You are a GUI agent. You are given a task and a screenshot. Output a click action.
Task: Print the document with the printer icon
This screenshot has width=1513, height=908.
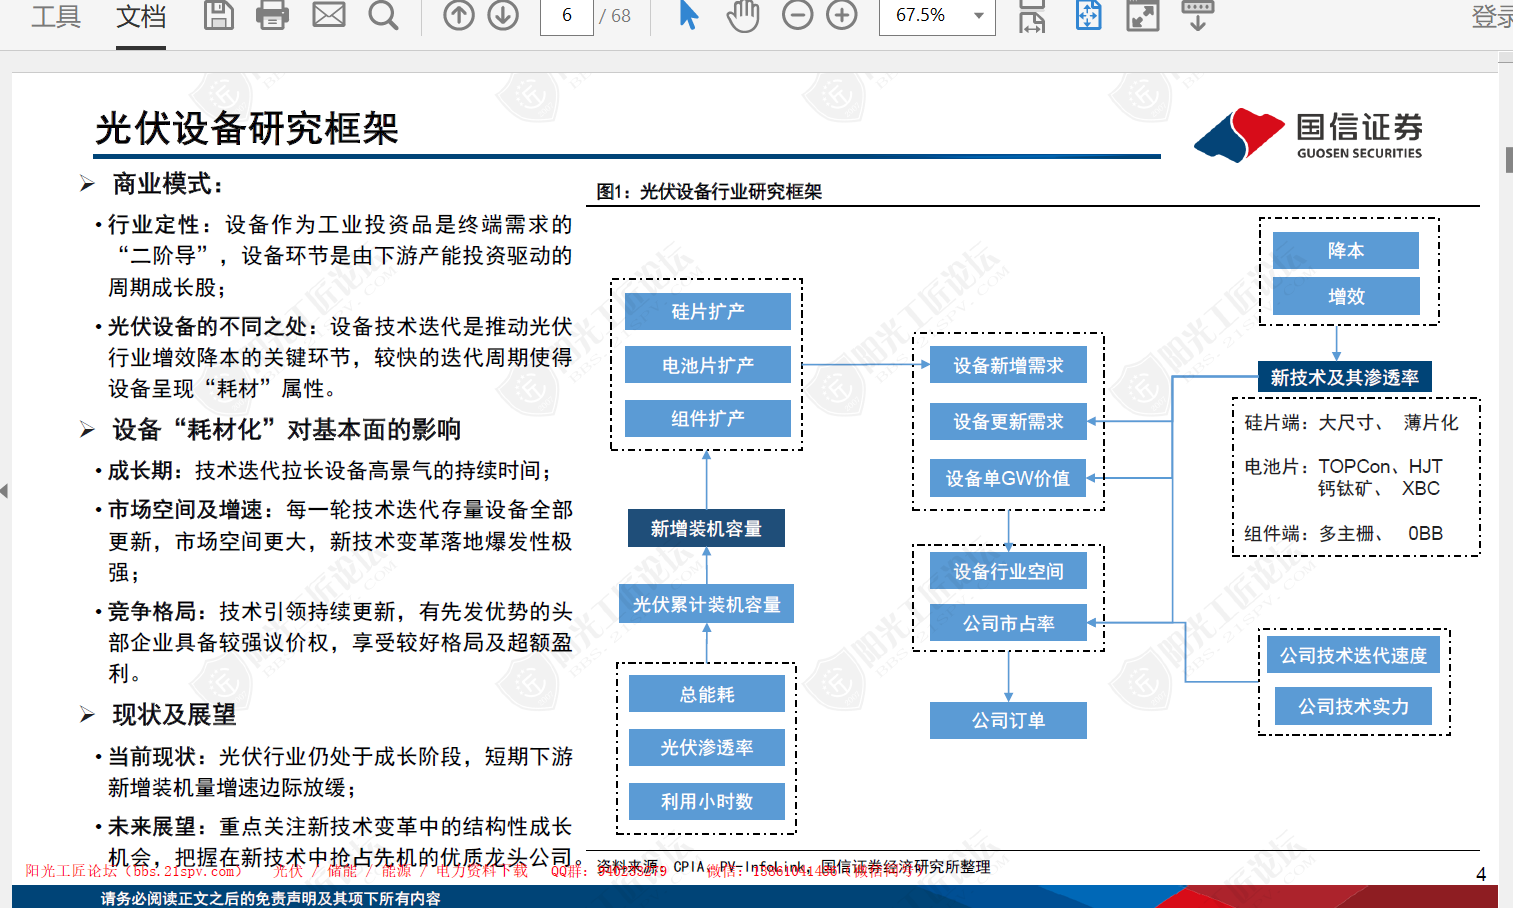[272, 15]
